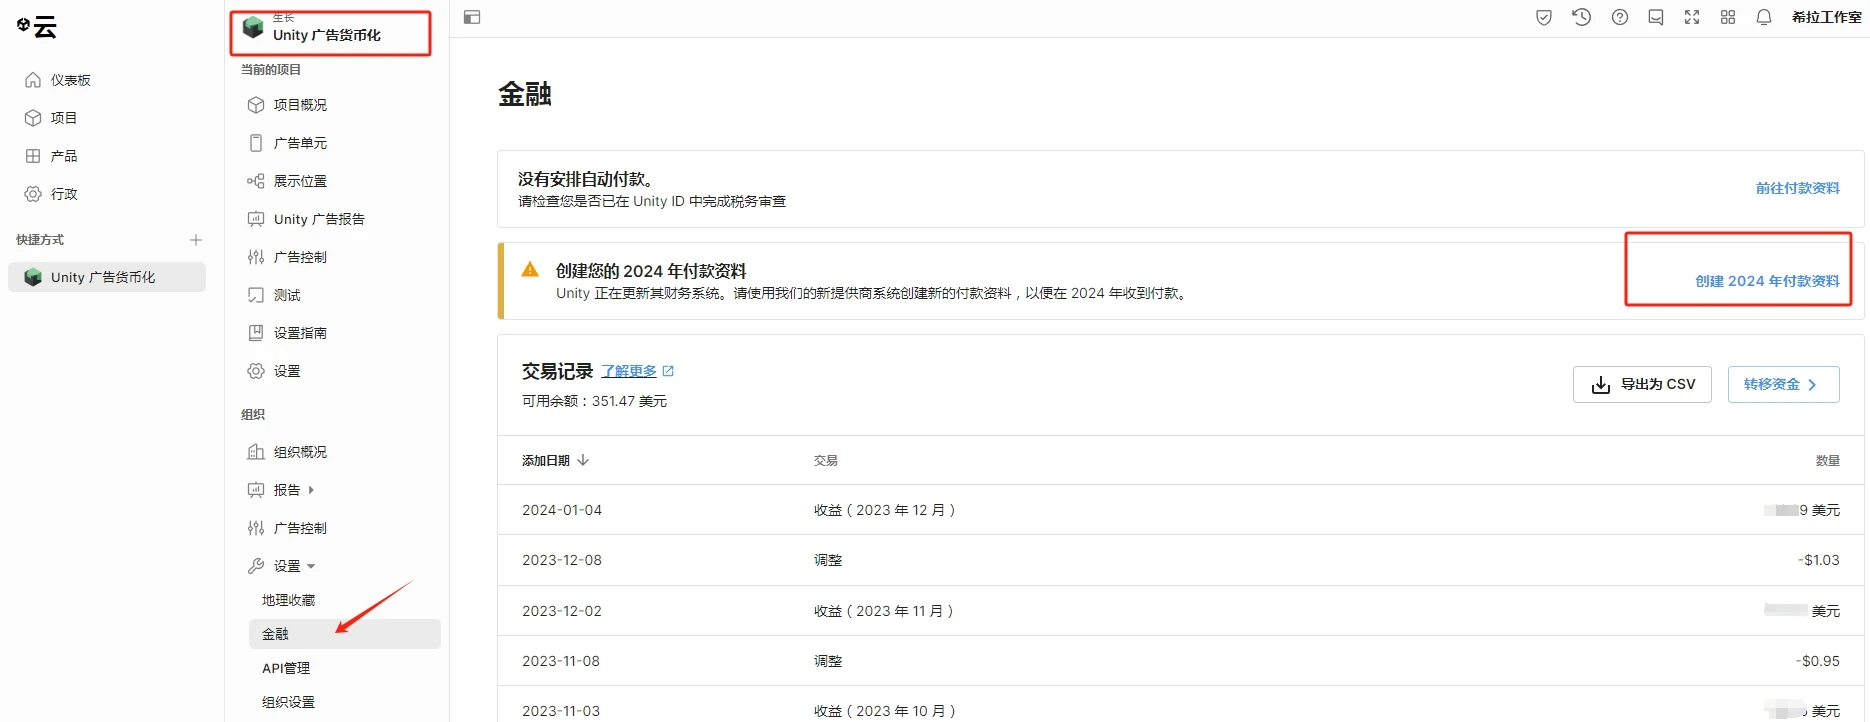Open the 希拉工作室 account menu

[1826, 17]
